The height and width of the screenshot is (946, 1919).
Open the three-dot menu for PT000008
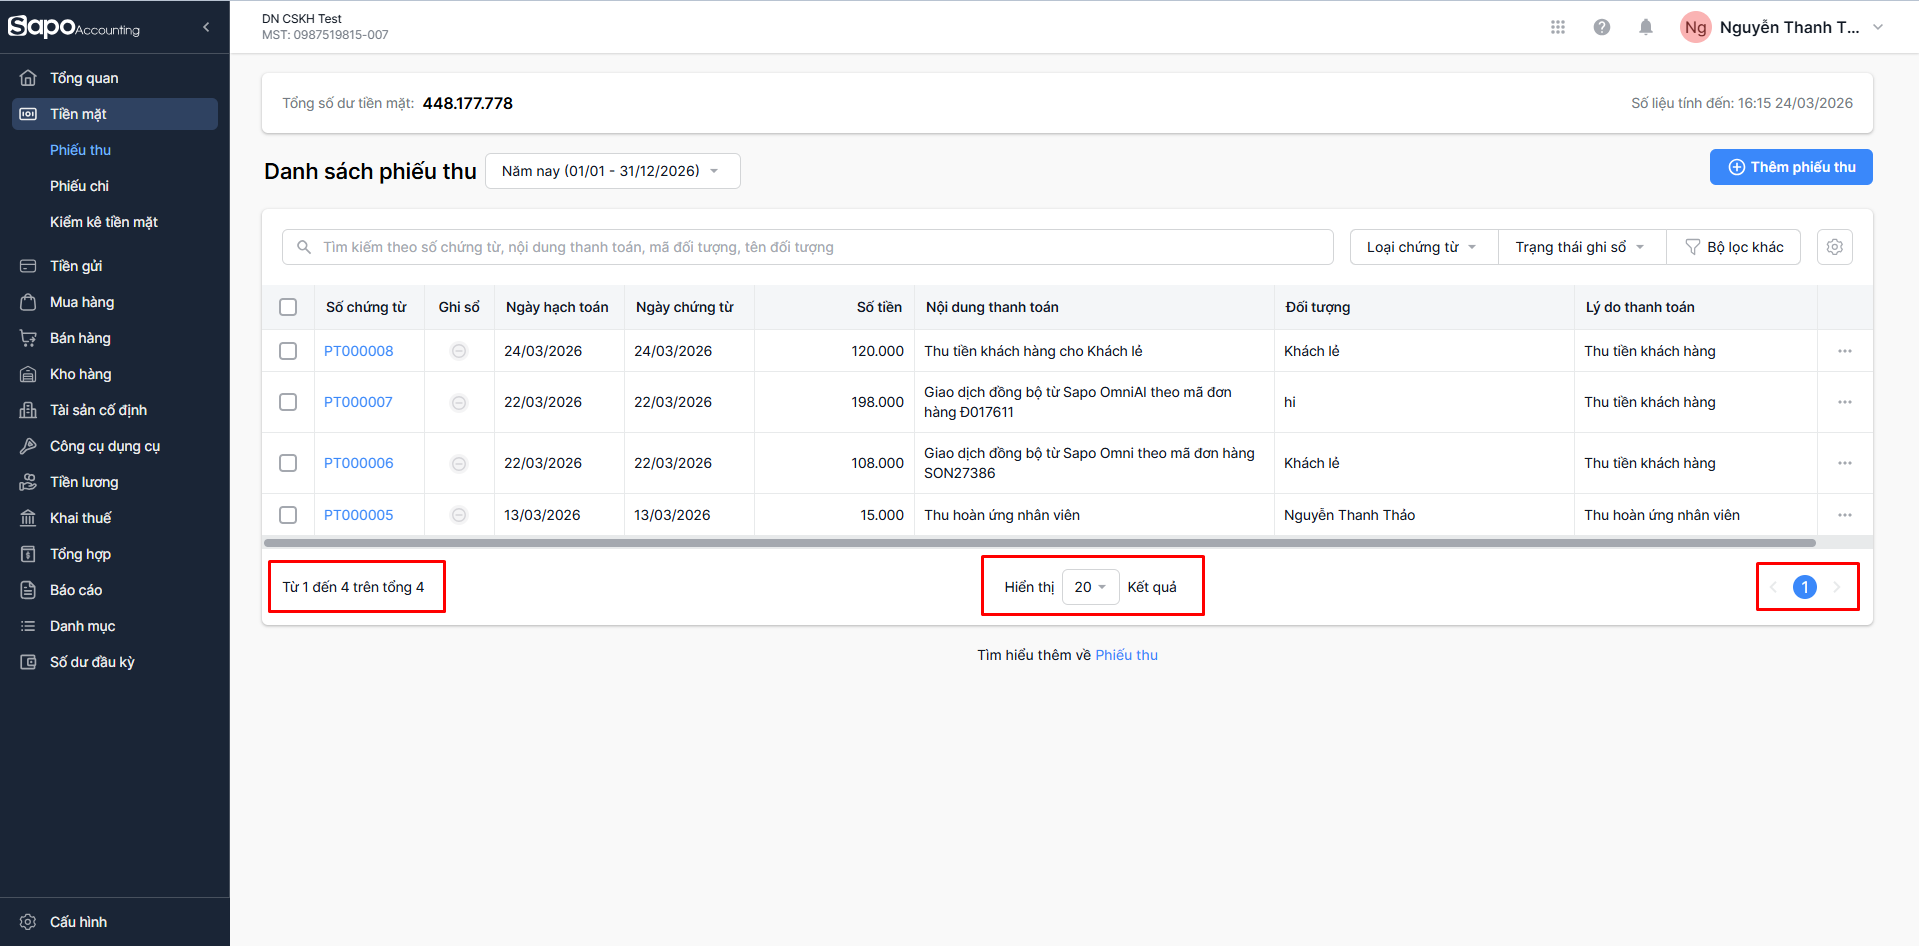[1844, 351]
